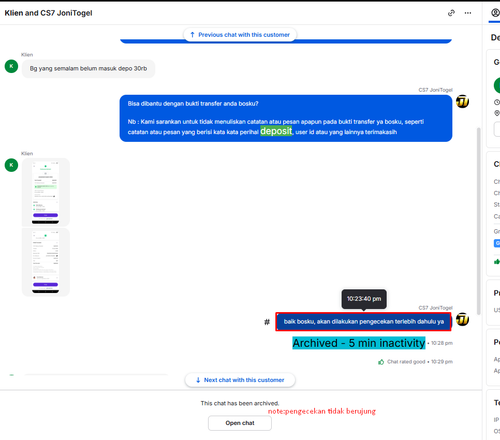Open the three-dot more options menu
Viewport: 500px width, 440px height.
coord(468,13)
